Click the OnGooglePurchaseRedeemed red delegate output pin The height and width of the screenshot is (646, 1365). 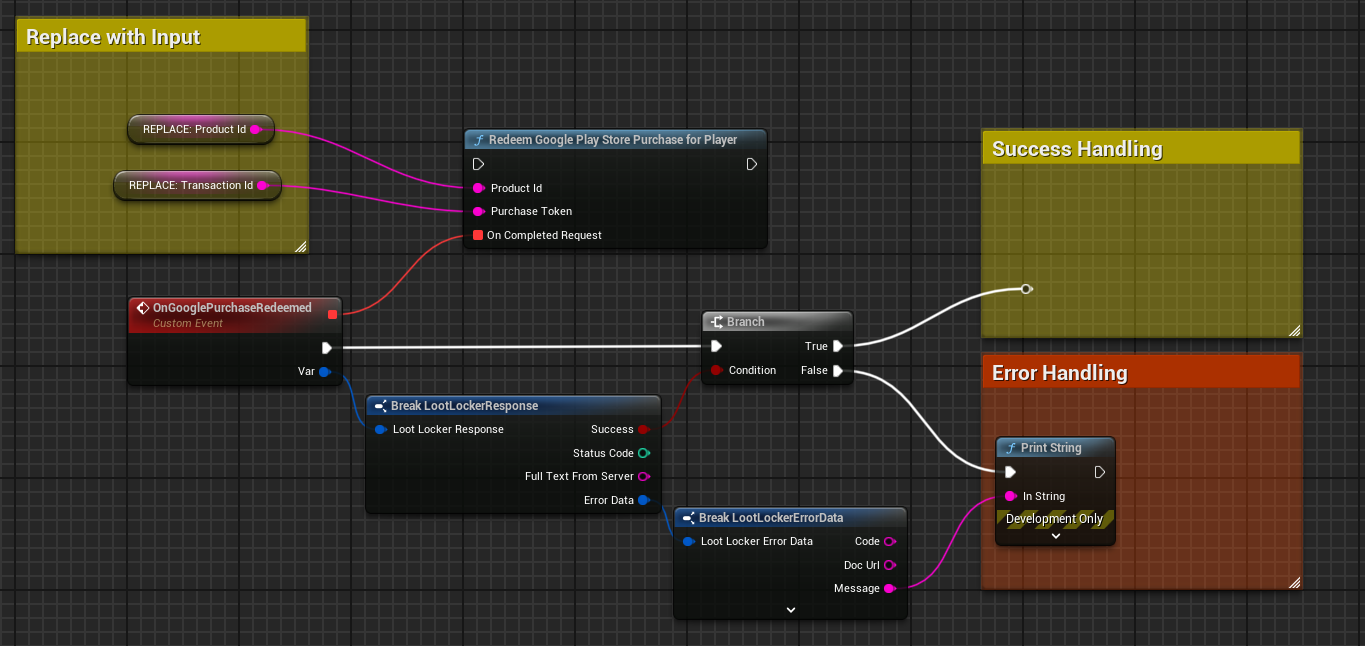[x=332, y=314]
